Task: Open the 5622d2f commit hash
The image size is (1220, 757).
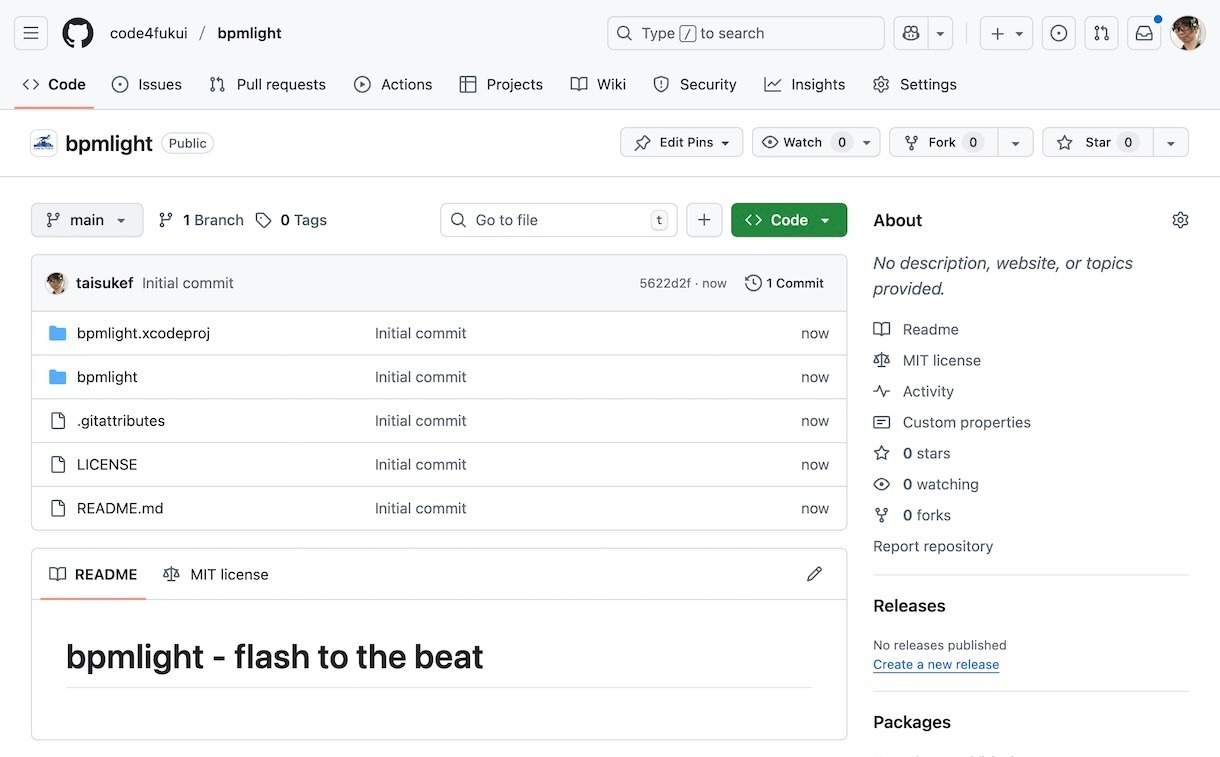Action: tap(665, 283)
